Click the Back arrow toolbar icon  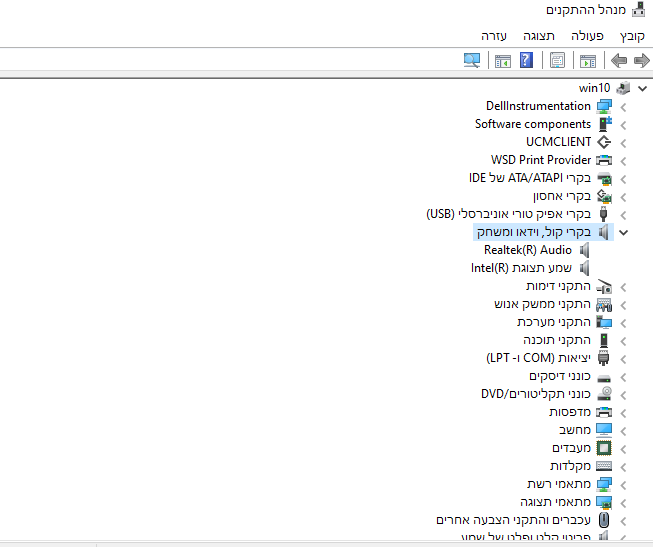pos(619,60)
